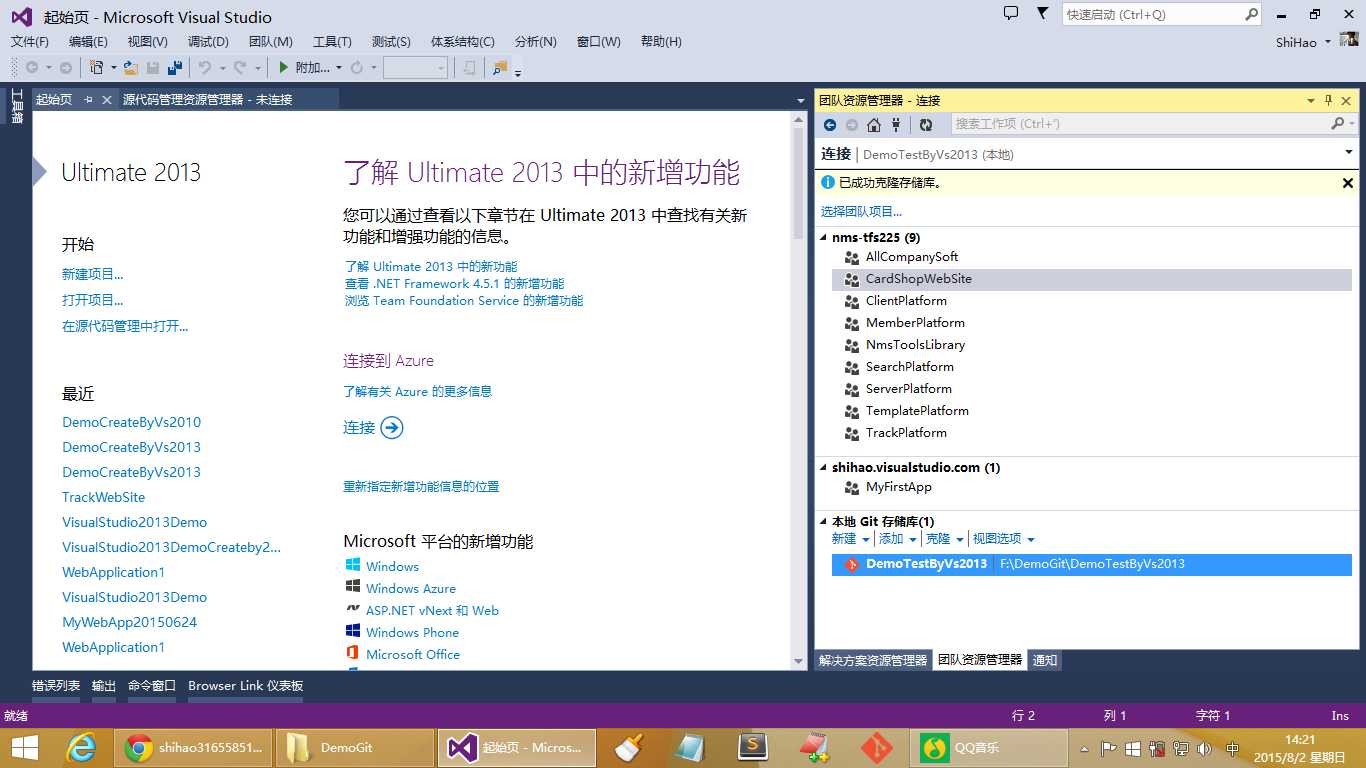Click the 打开项目... link
Screen dimensions: 1366x768
93,300
